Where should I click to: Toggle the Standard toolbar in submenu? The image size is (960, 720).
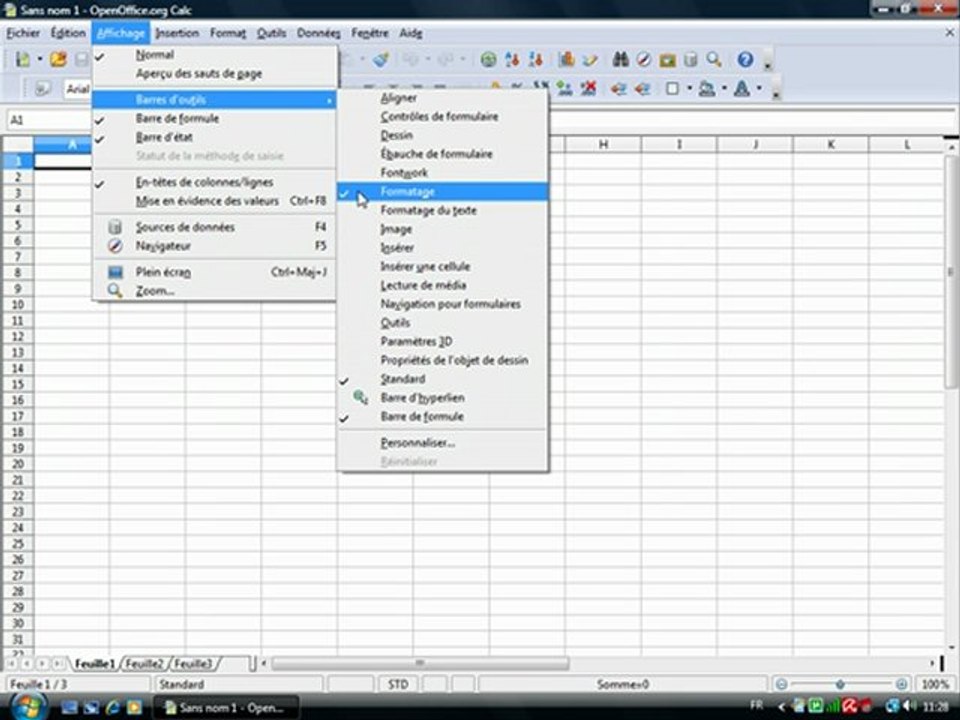[442, 379]
